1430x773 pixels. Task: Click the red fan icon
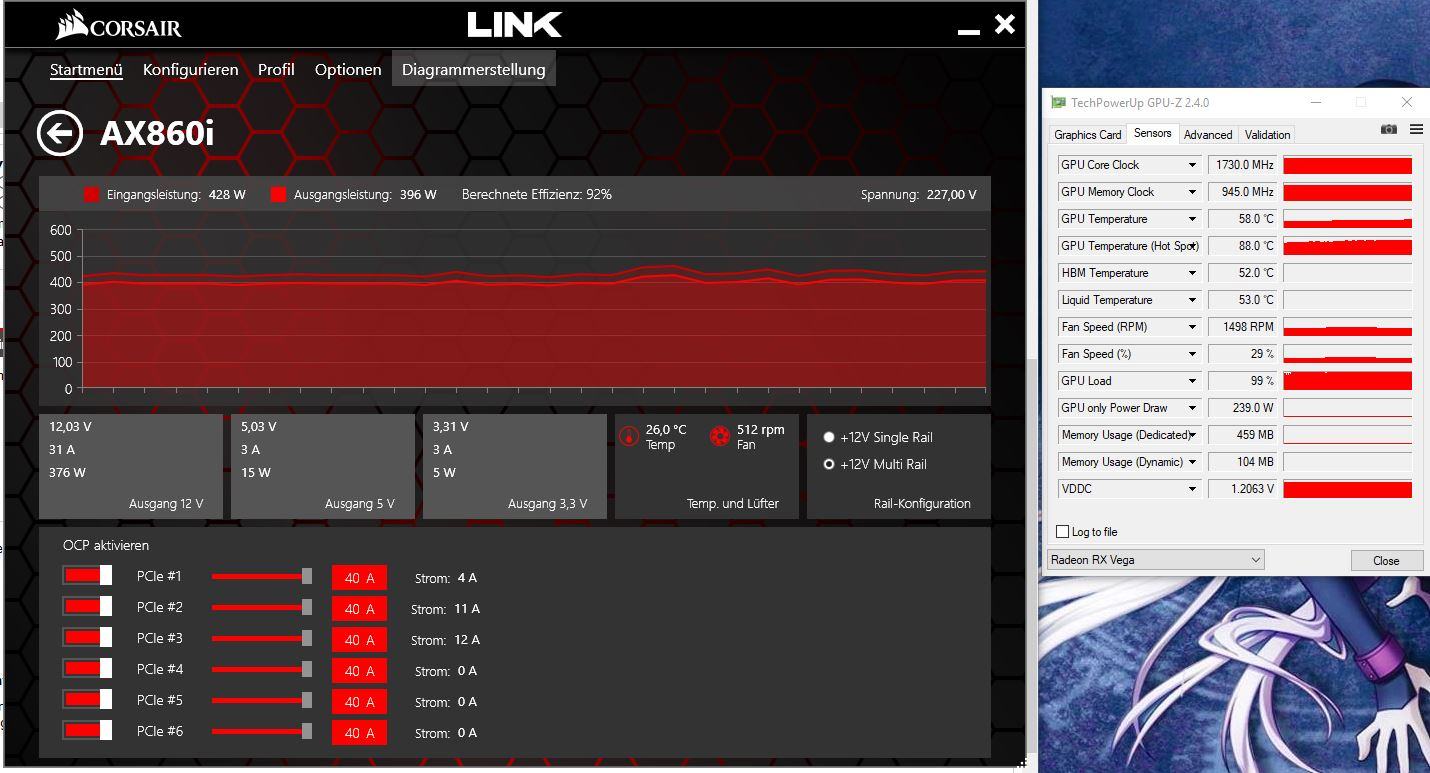[720, 436]
